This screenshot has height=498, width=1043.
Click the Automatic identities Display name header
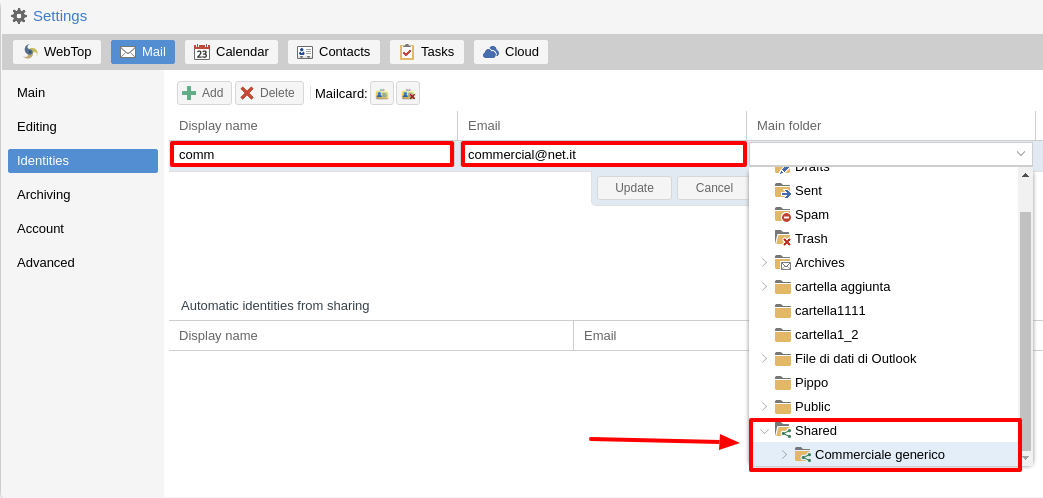pyautogui.click(x=371, y=336)
